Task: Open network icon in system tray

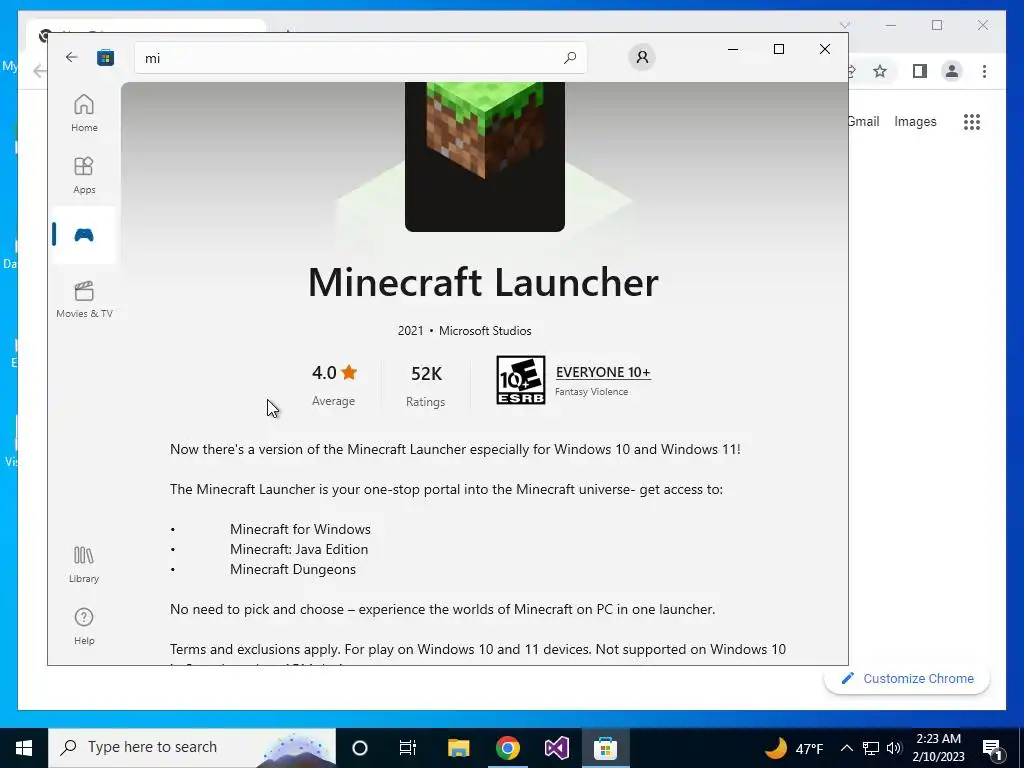Action: pyautogui.click(x=871, y=748)
